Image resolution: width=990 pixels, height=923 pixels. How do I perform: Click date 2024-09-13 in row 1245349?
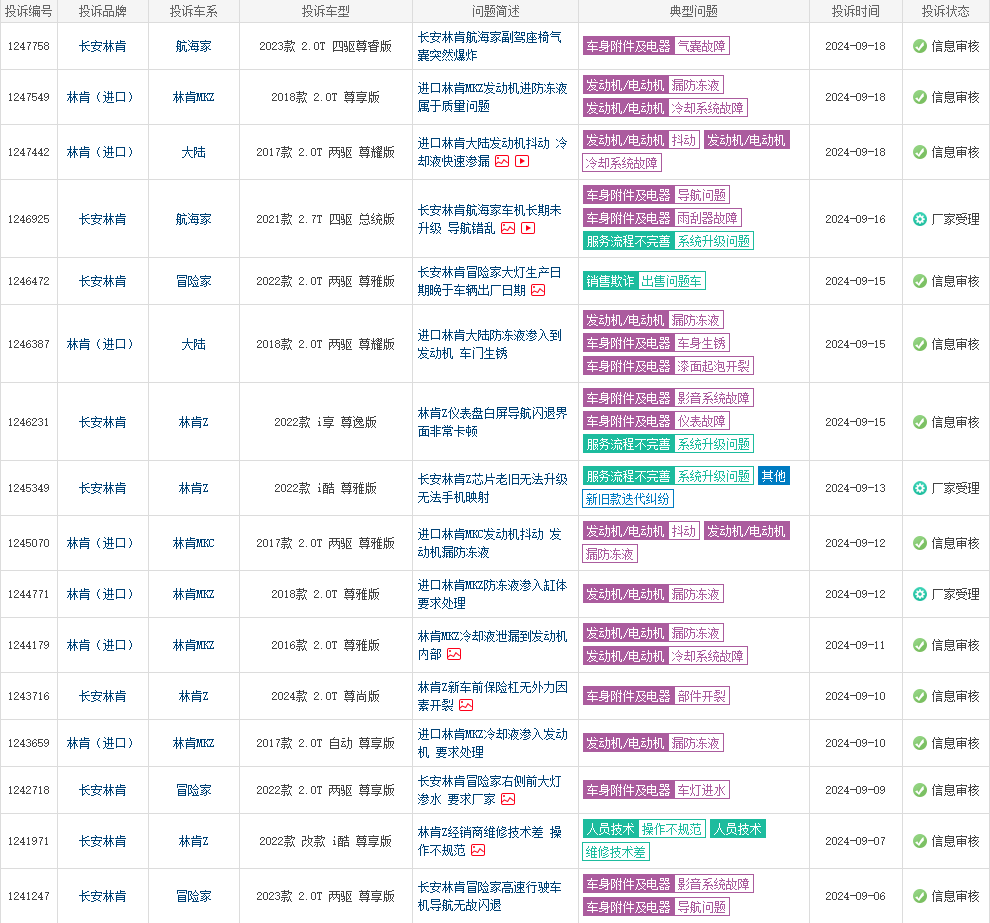[x=856, y=488]
